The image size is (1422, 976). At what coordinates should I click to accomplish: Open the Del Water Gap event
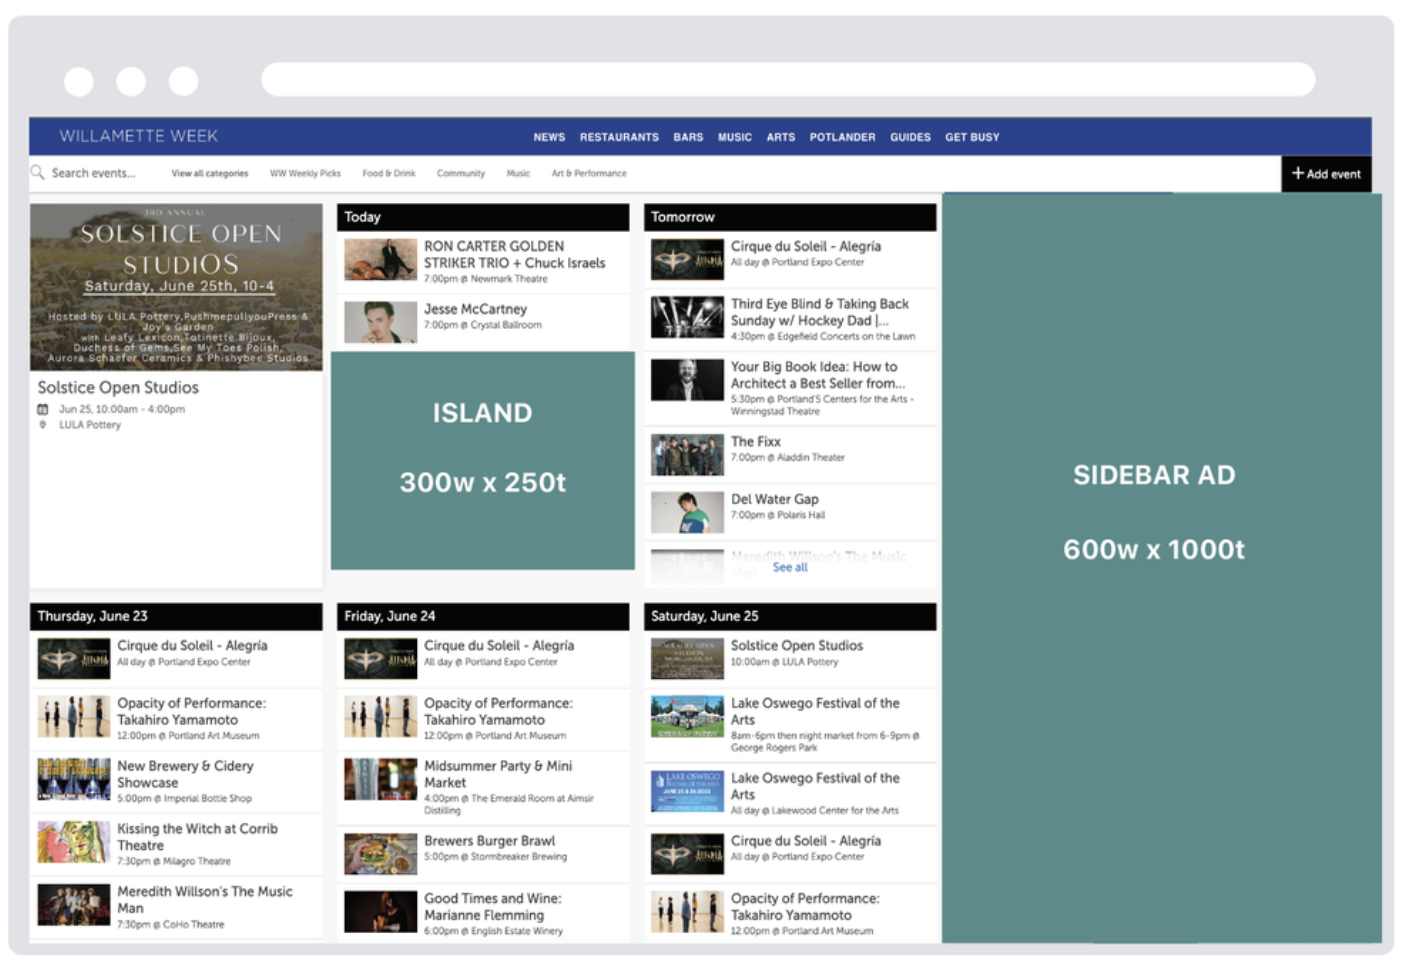[774, 500]
